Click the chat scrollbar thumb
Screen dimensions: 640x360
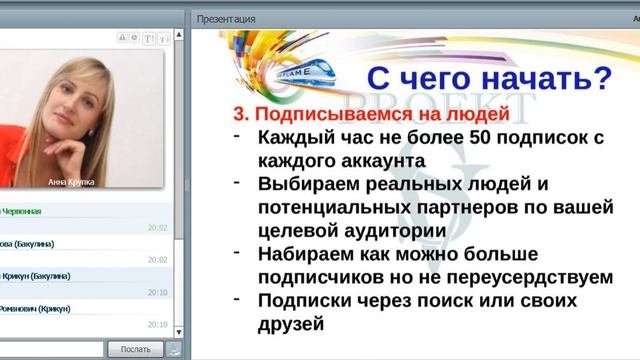(x=179, y=140)
